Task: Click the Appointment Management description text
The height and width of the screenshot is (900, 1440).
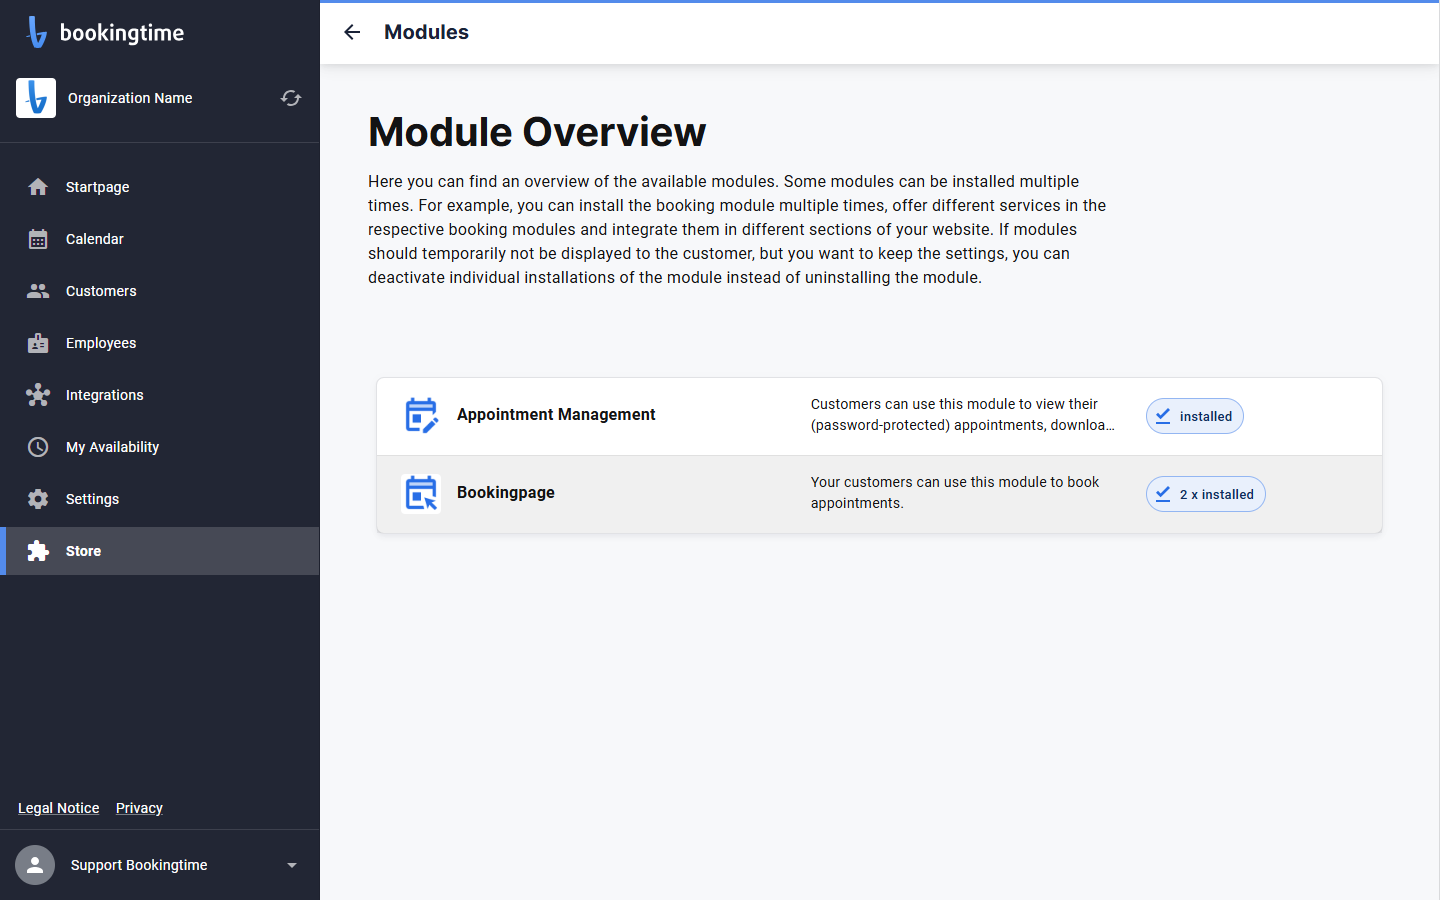Action: point(962,414)
